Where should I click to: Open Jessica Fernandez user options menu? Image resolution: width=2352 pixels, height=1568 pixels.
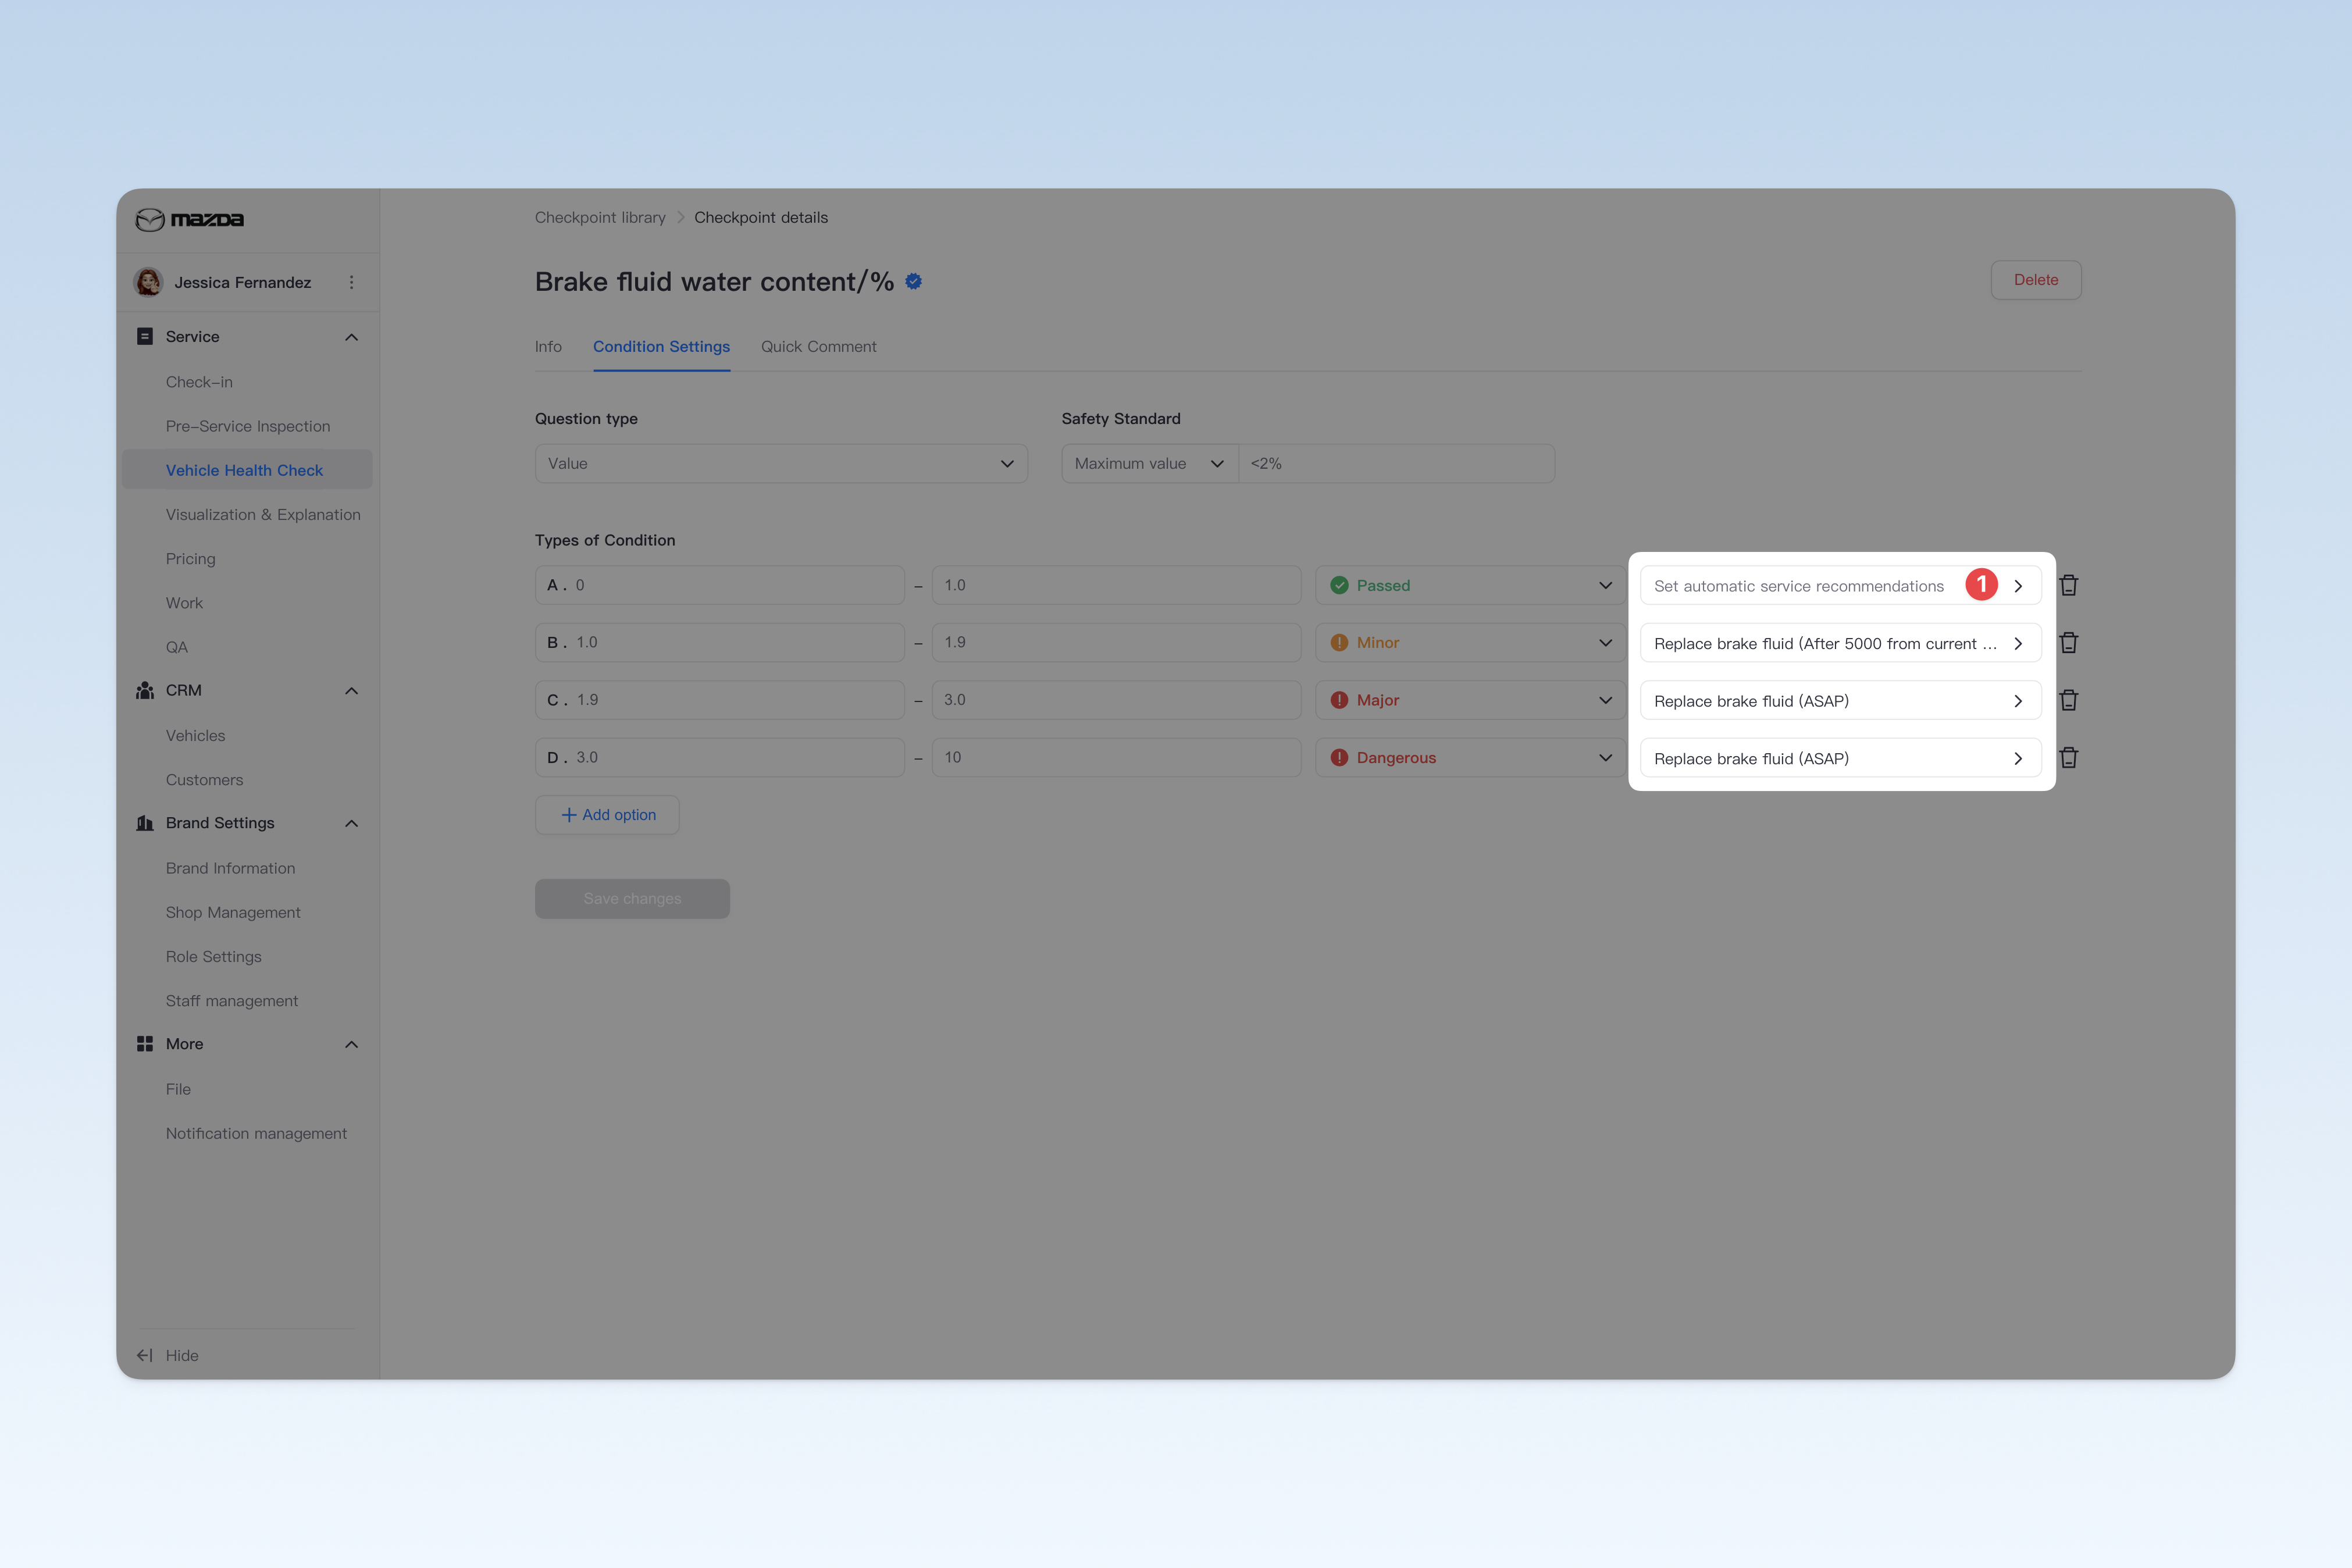click(351, 282)
